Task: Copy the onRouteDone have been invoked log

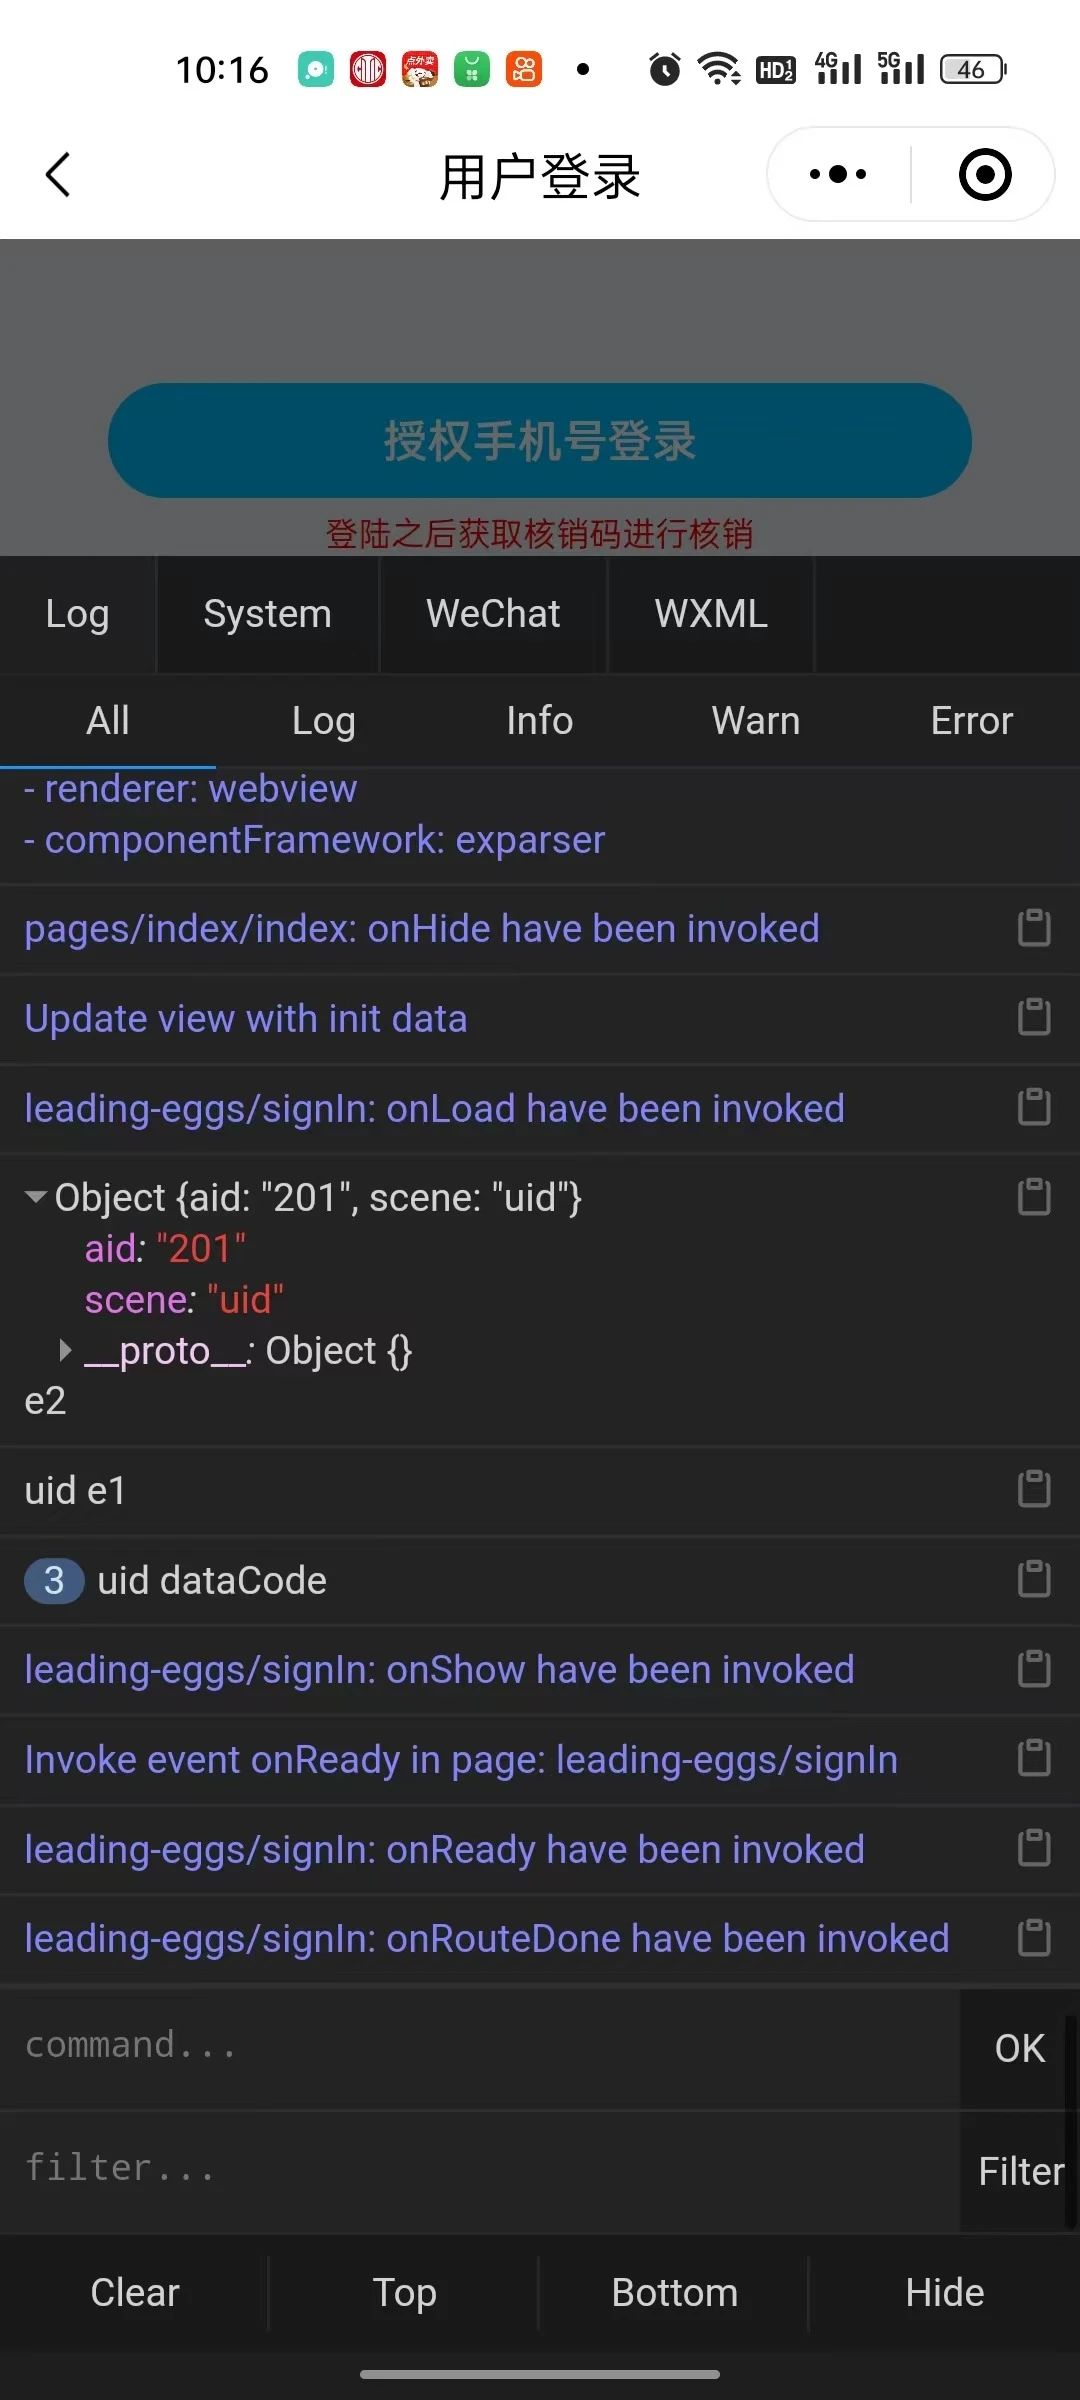Action: tap(1034, 1938)
